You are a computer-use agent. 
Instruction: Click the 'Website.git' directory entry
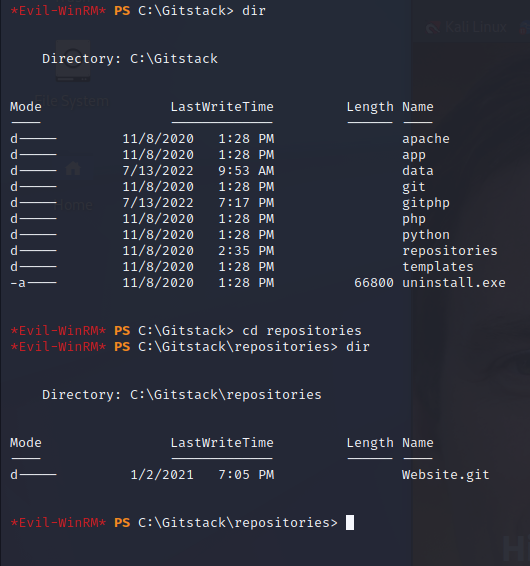(x=446, y=475)
